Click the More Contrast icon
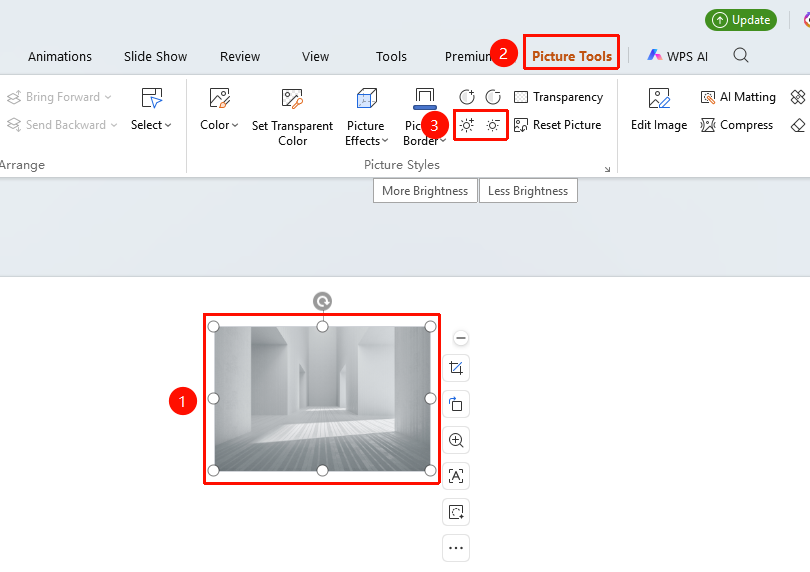Screen dimensions: 810x572 pos(466,97)
